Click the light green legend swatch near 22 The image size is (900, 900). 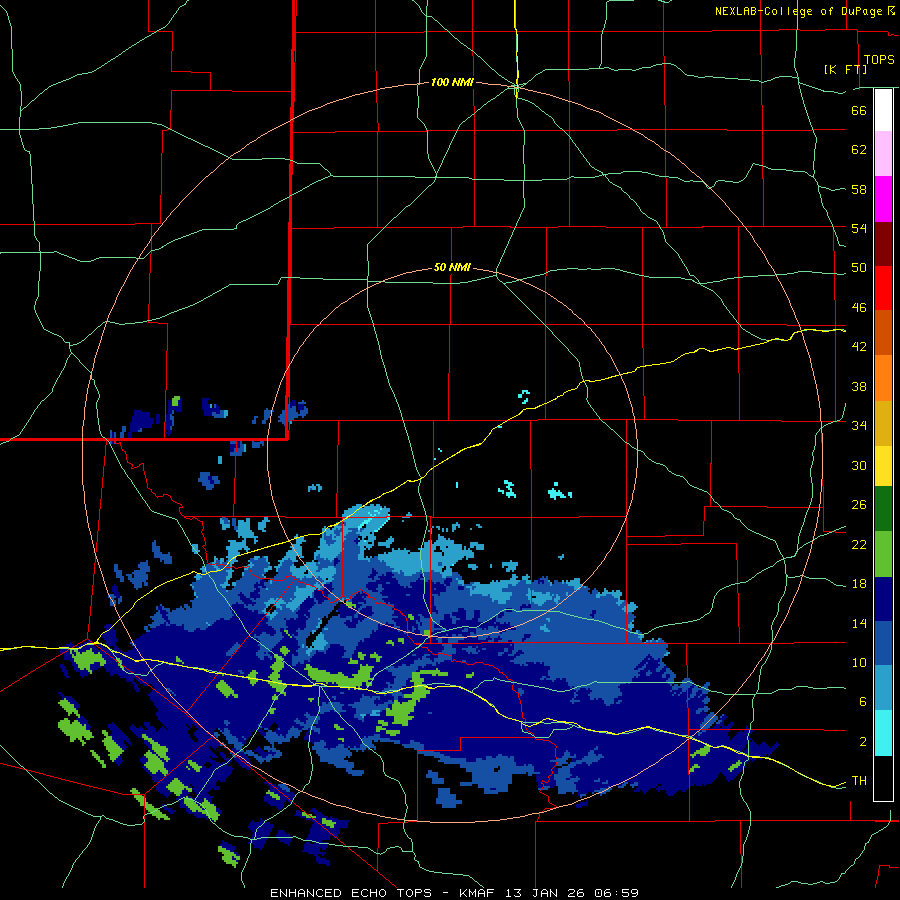(x=883, y=554)
